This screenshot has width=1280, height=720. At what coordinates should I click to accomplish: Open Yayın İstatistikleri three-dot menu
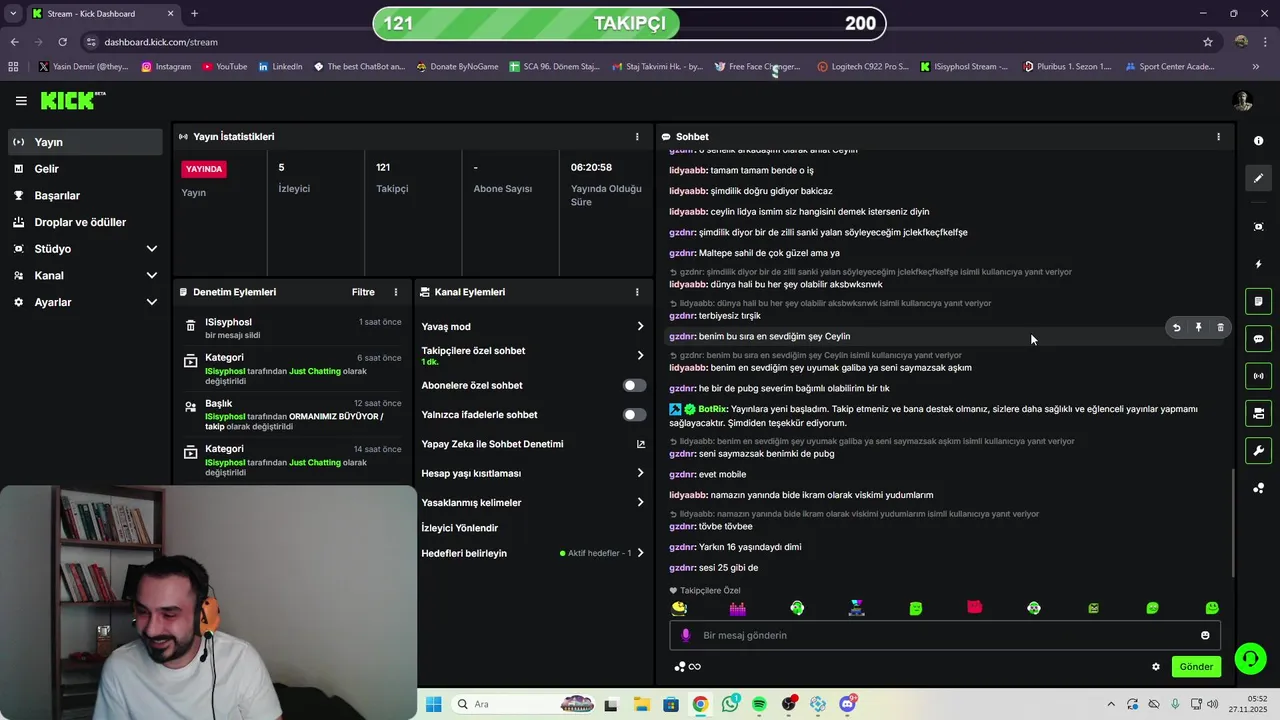point(637,137)
